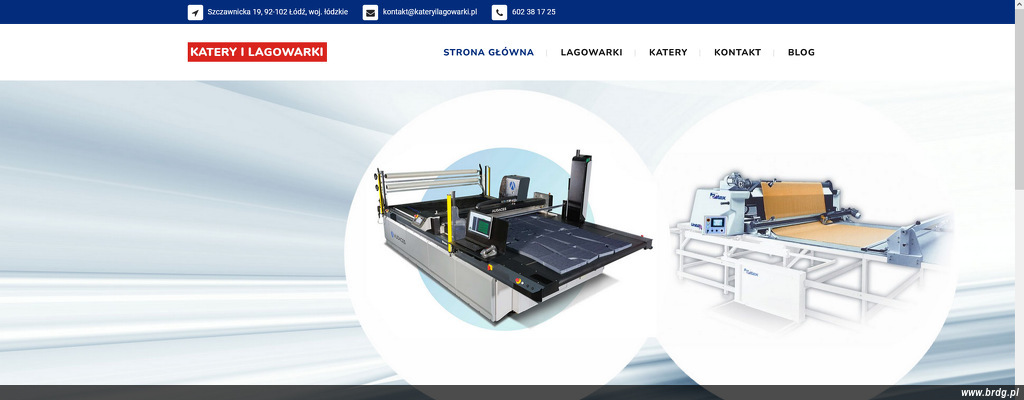This screenshot has height=400, width=1024.
Task: Open the Lagowarki menu item
Action: [x=591, y=52]
